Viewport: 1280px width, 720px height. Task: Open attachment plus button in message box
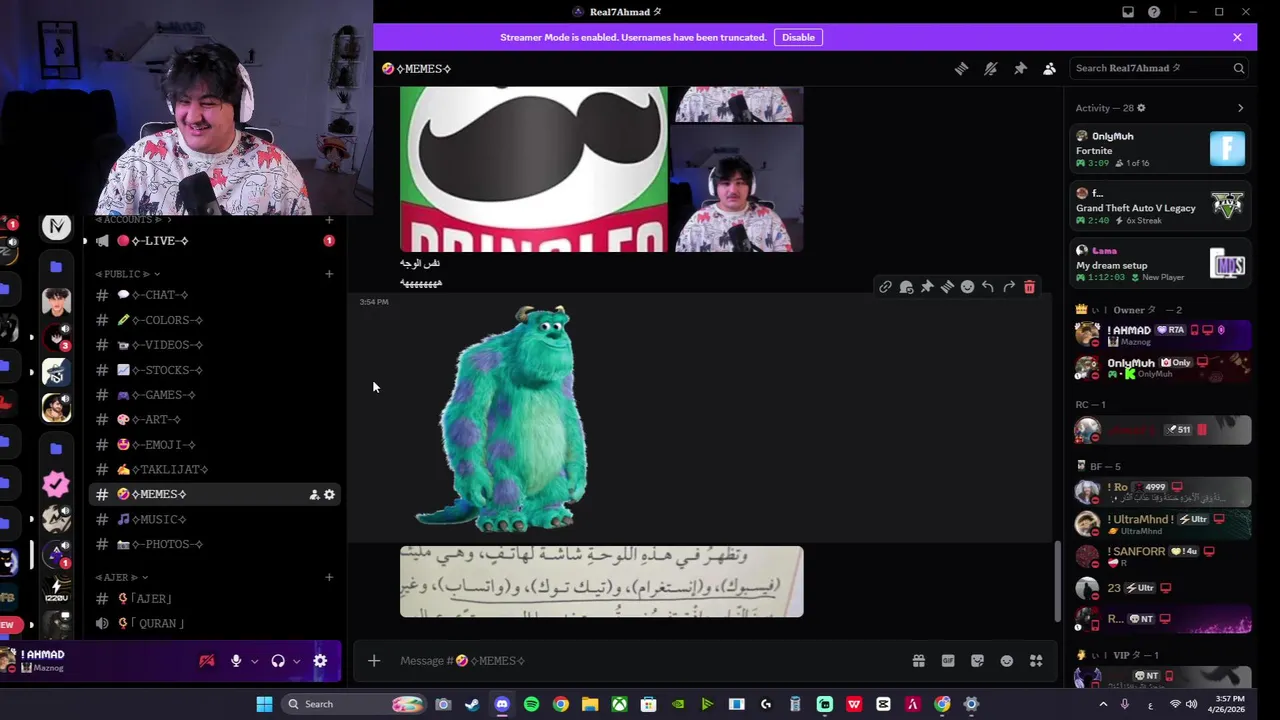pyautogui.click(x=374, y=661)
